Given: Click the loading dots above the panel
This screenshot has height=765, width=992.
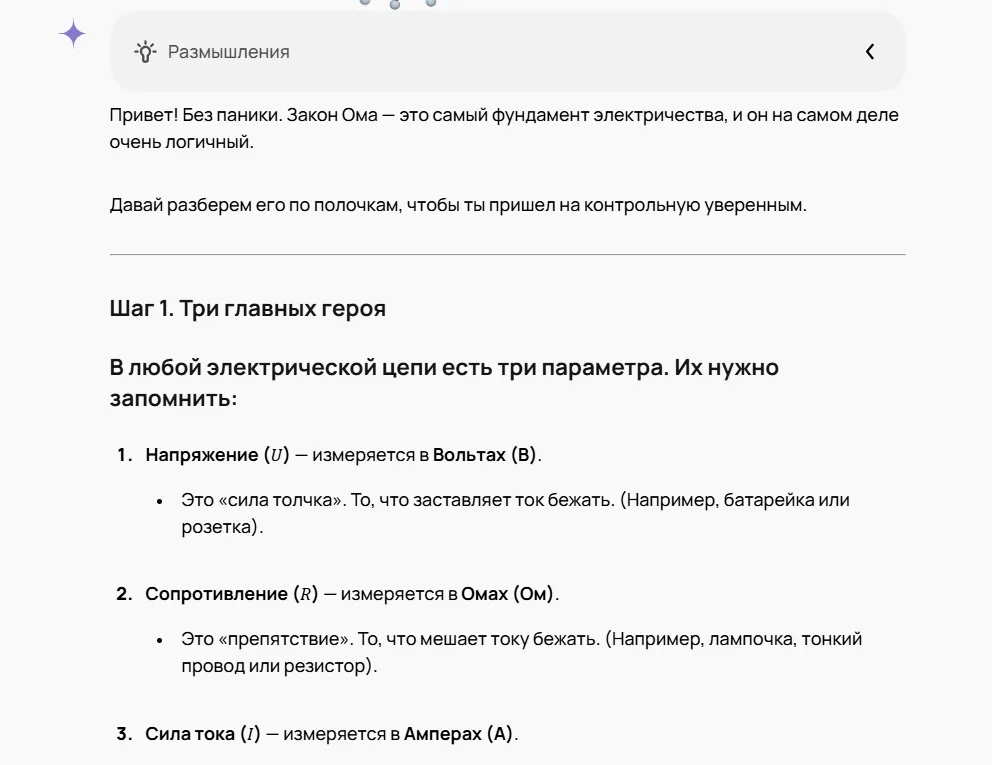Looking at the screenshot, I should pos(397,3).
